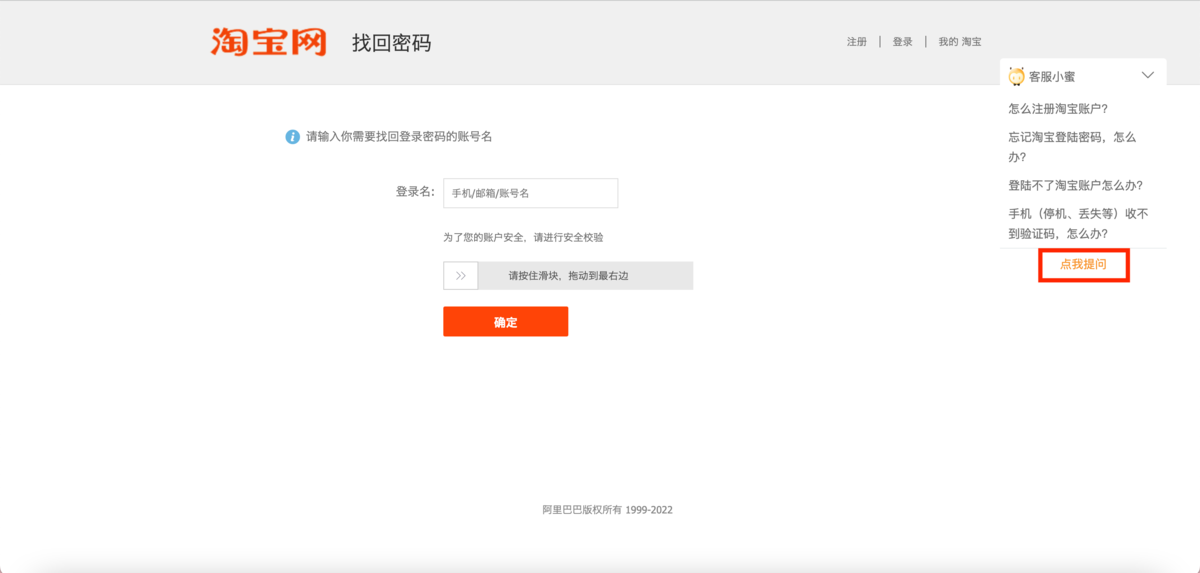The image size is (1200, 573).
Task: Click the blue info icon
Action: (292, 137)
